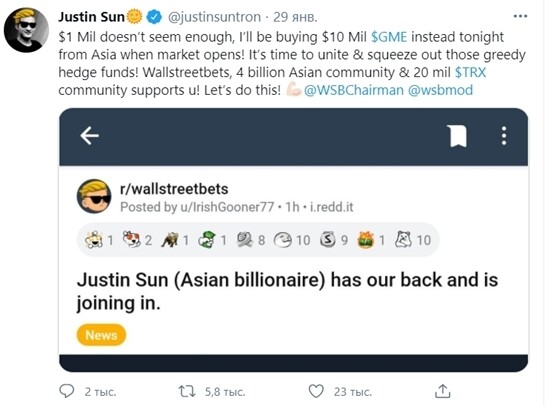Click the reply speech bubble icon
Viewport: 550px width, 406px height.
point(66,391)
